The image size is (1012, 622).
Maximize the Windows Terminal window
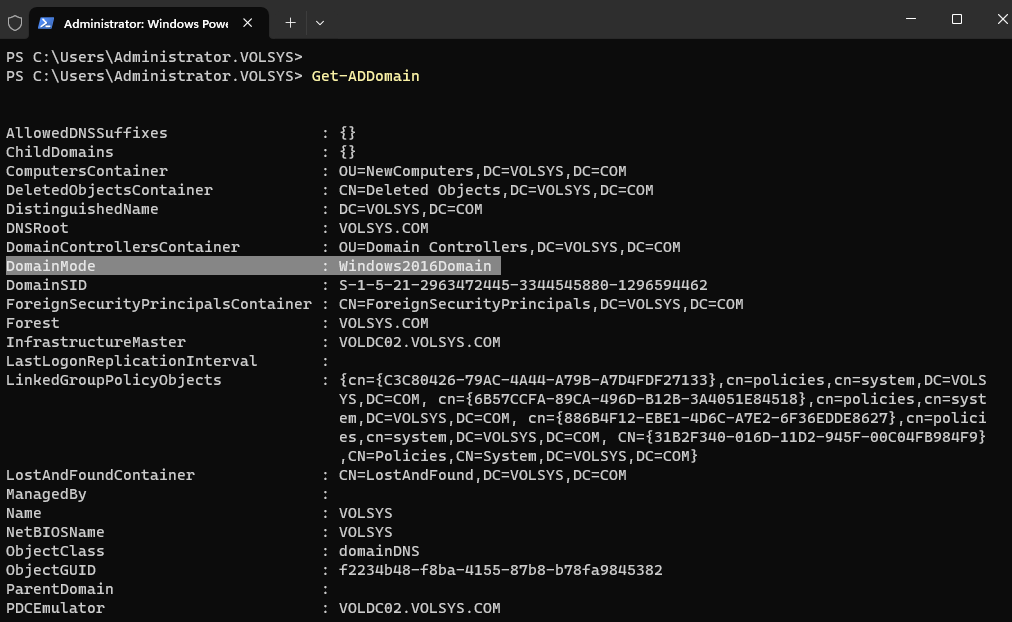click(x=957, y=19)
